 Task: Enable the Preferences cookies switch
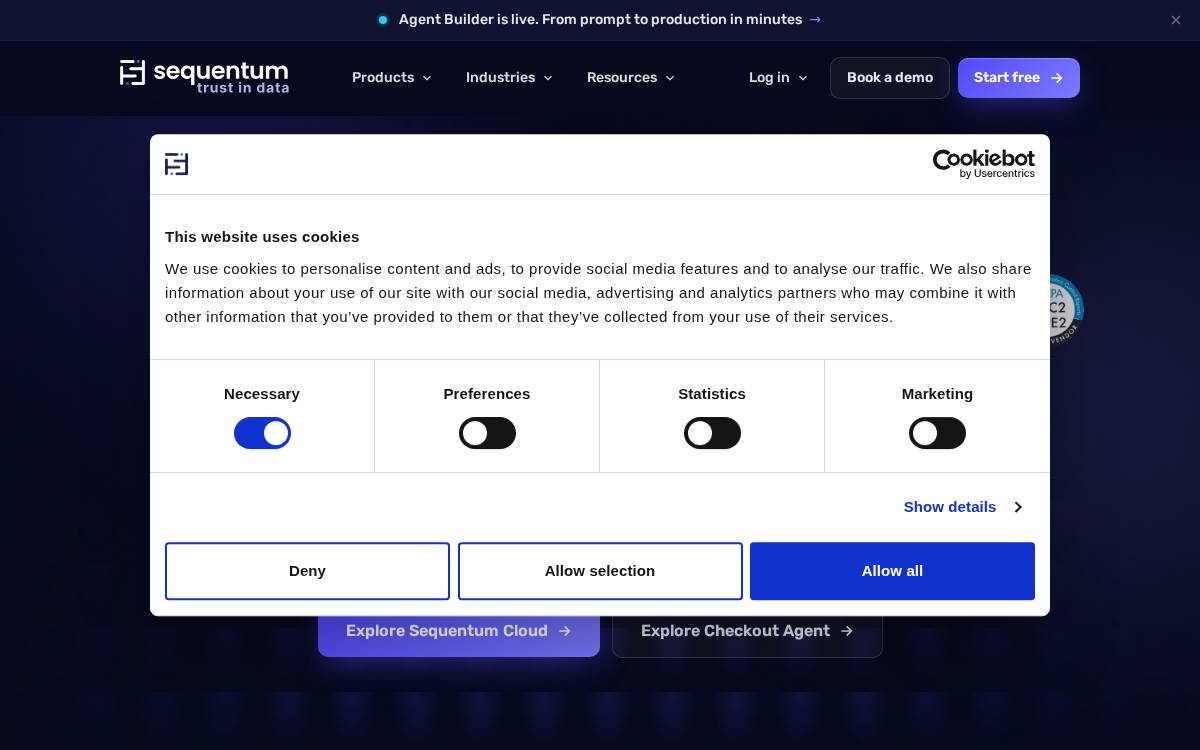(x=487, y=433)
